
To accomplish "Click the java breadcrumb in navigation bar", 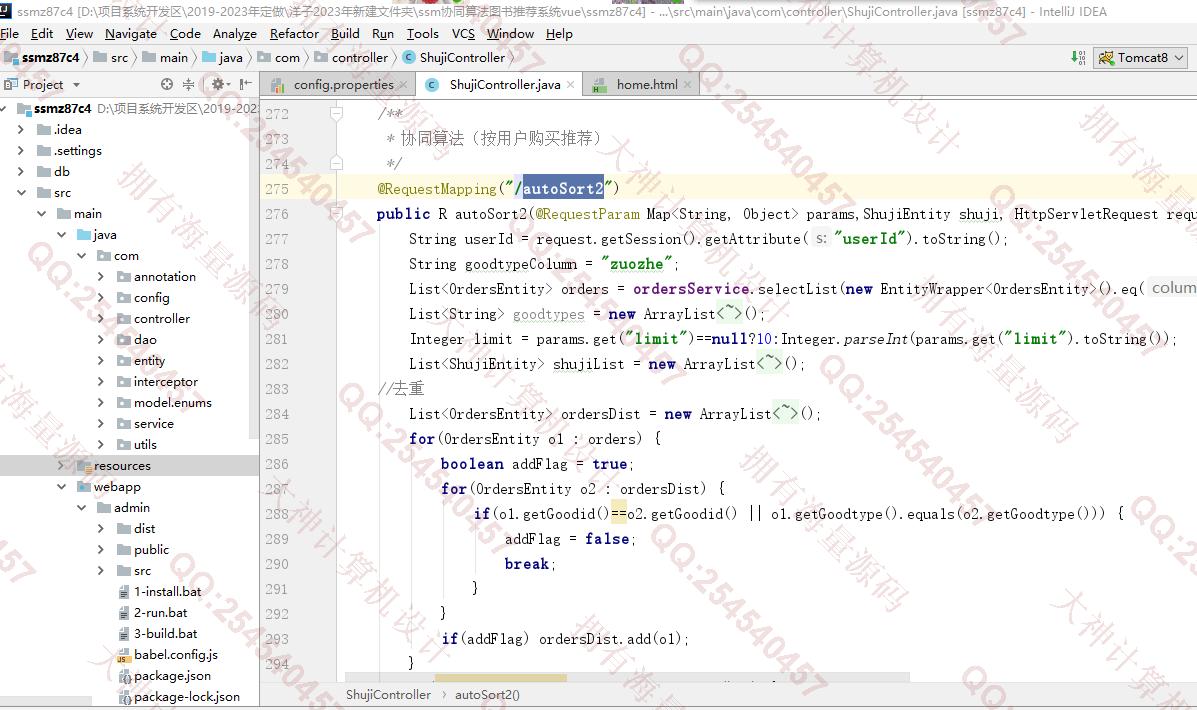I will [x=221, y=57].
